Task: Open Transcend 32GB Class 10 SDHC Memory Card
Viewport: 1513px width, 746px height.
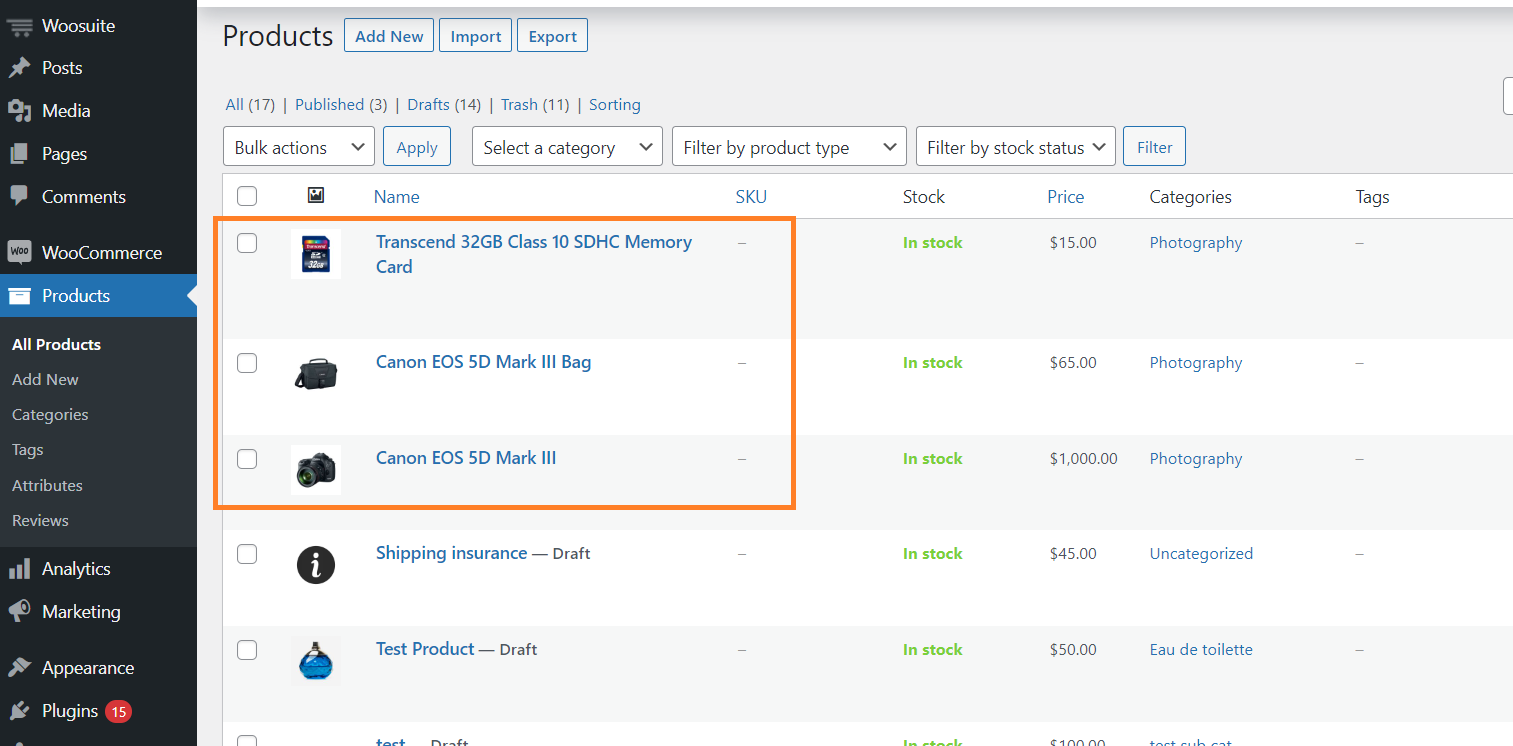Action: [x=534, y=254]
